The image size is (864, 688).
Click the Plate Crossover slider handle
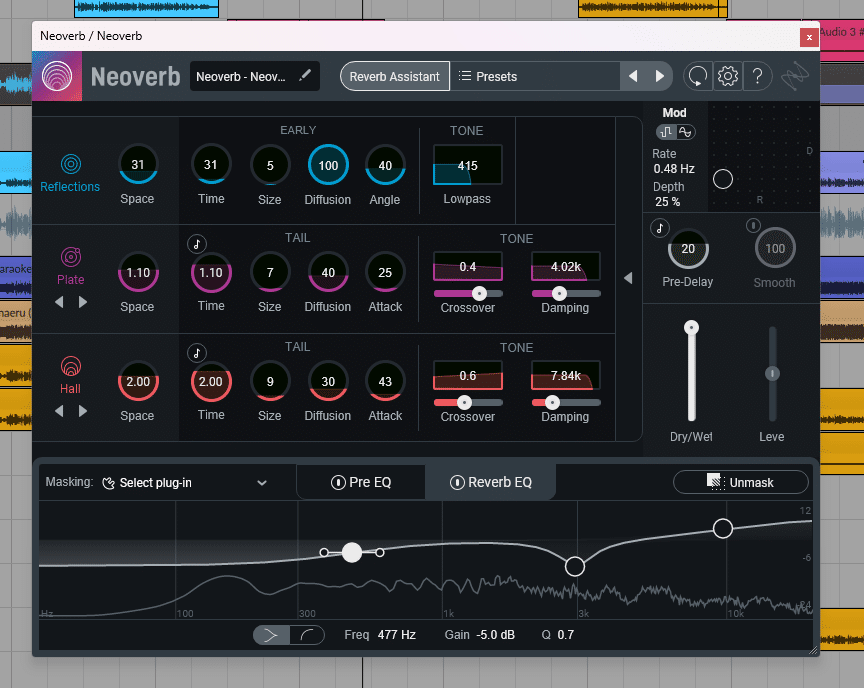pyautogui.click(x=479, y=294)
